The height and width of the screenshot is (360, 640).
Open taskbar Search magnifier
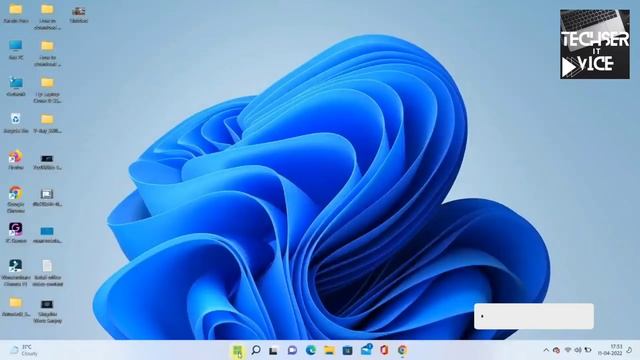tap(256, 350)
